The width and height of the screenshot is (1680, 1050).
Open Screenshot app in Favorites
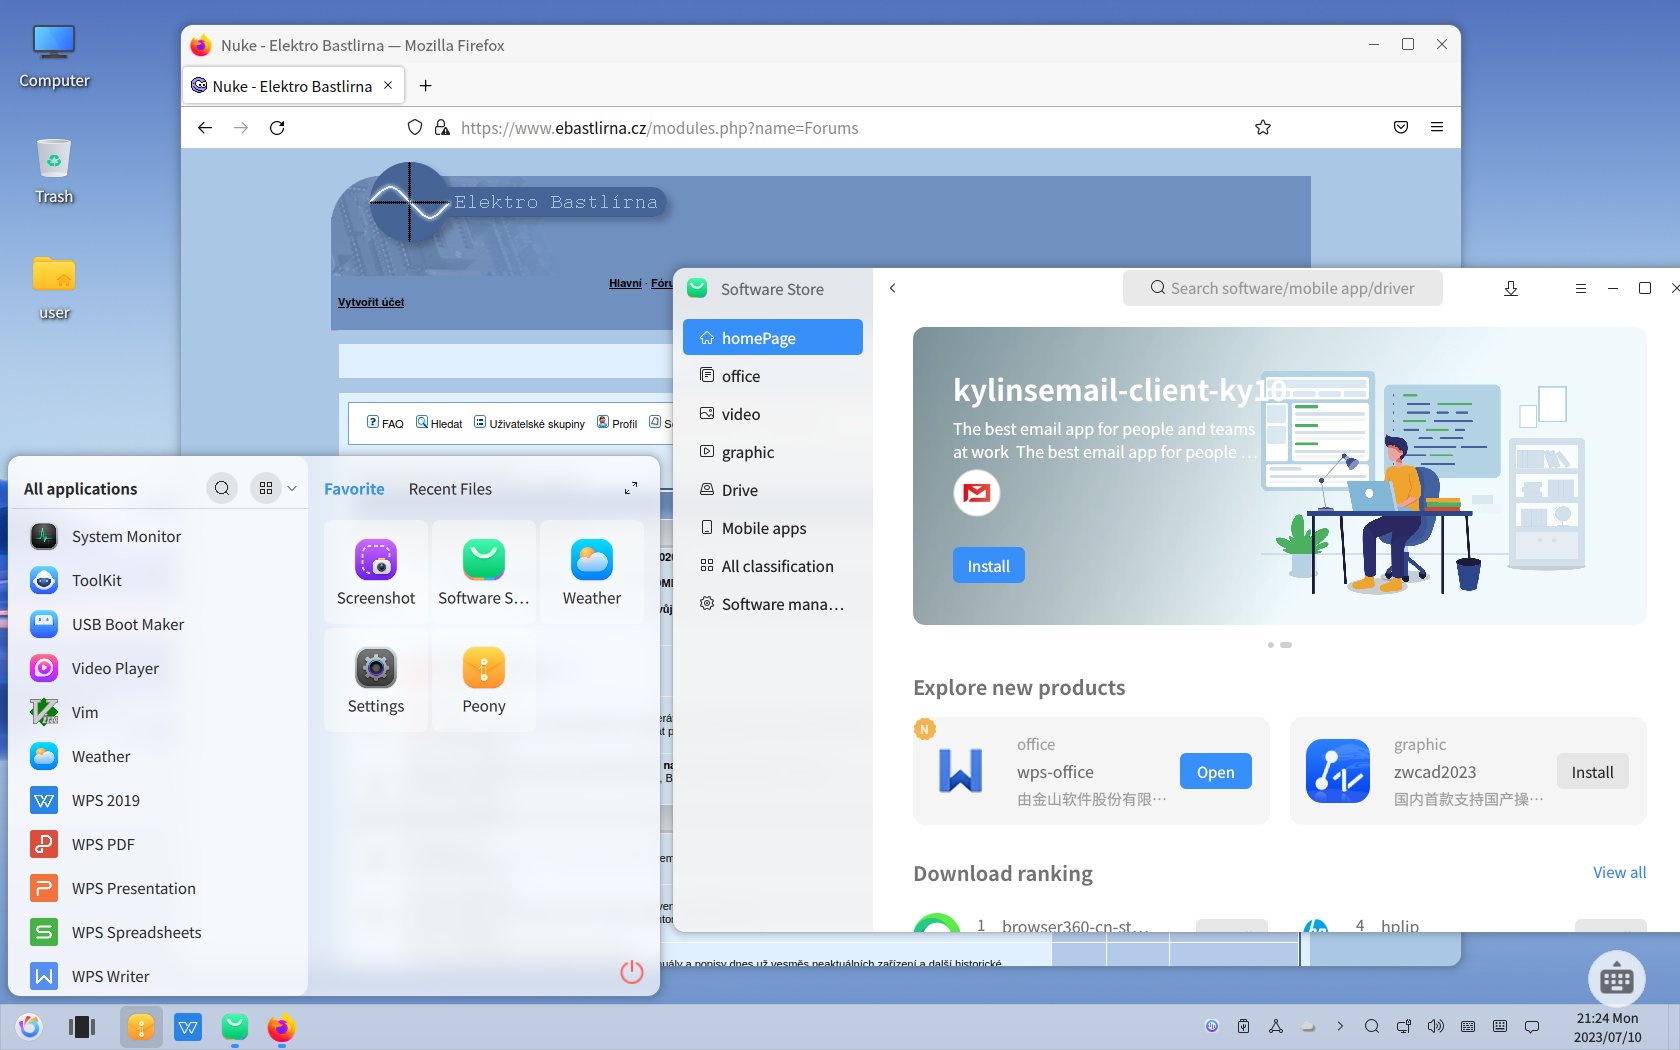tap(376, 572)
